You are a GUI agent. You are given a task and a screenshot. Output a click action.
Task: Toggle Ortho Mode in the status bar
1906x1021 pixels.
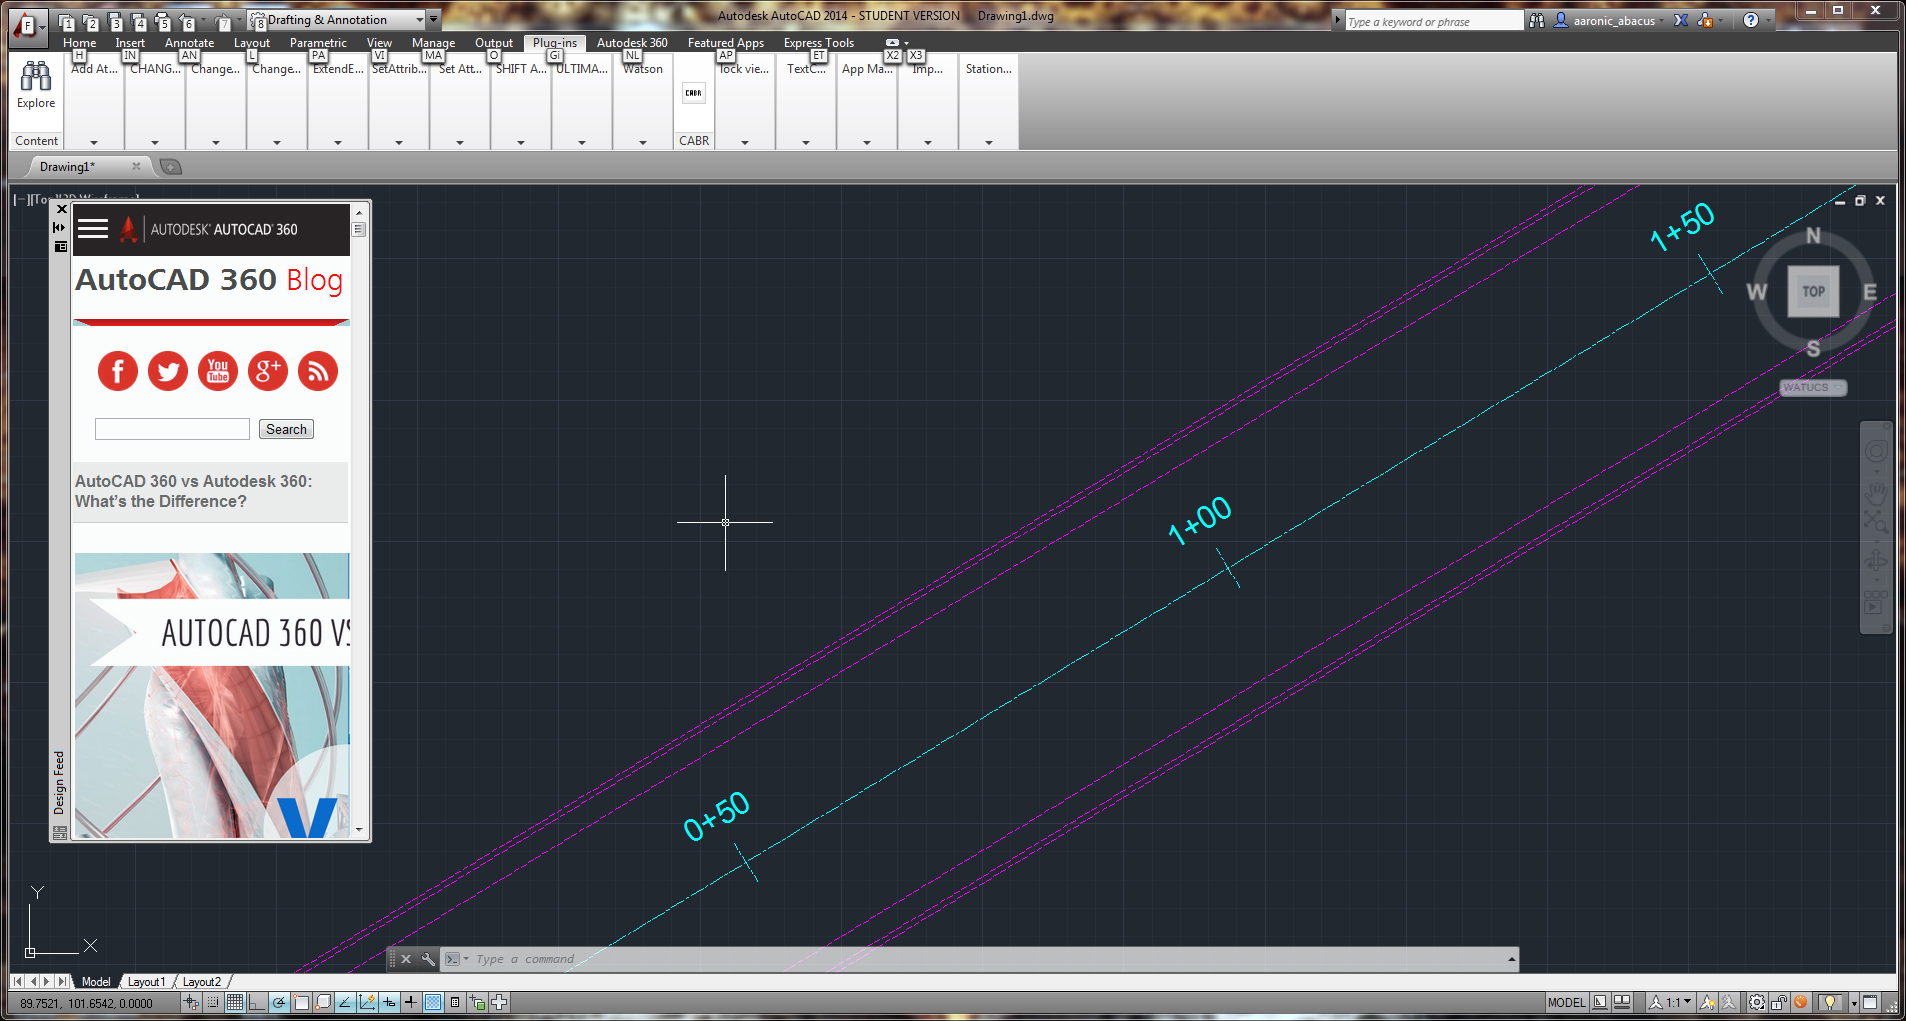(x=257, y=1002)
